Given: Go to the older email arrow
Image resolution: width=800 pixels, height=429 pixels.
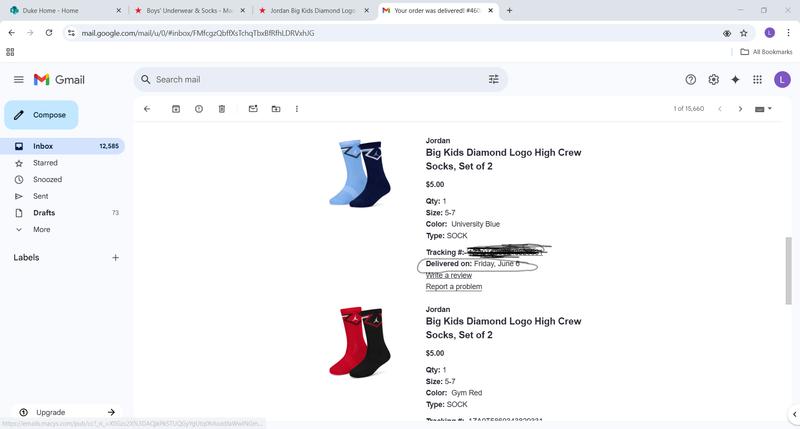Looking at the screenshot, I should point(740,109).
